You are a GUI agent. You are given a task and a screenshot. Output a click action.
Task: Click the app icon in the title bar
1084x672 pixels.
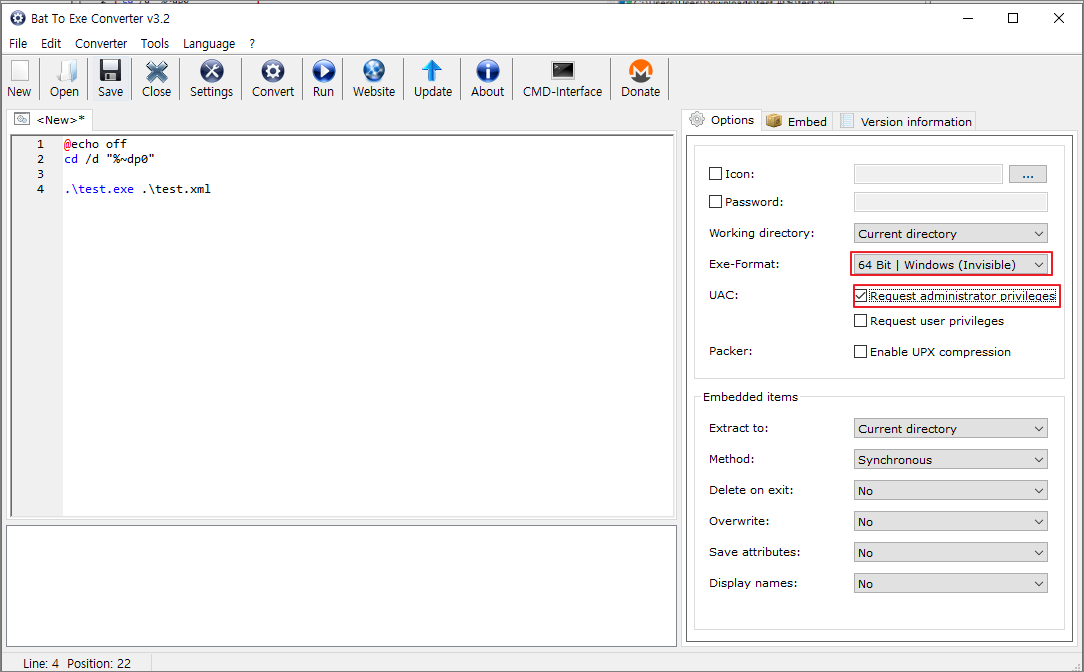pos(18,18)
